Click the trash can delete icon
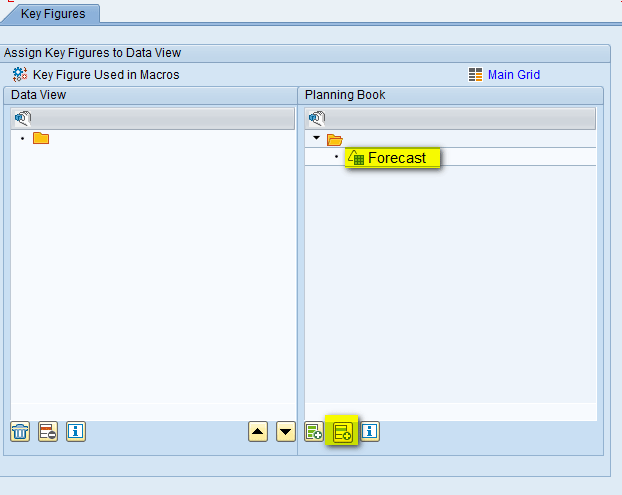622x495 pixels. click(20, 432)
